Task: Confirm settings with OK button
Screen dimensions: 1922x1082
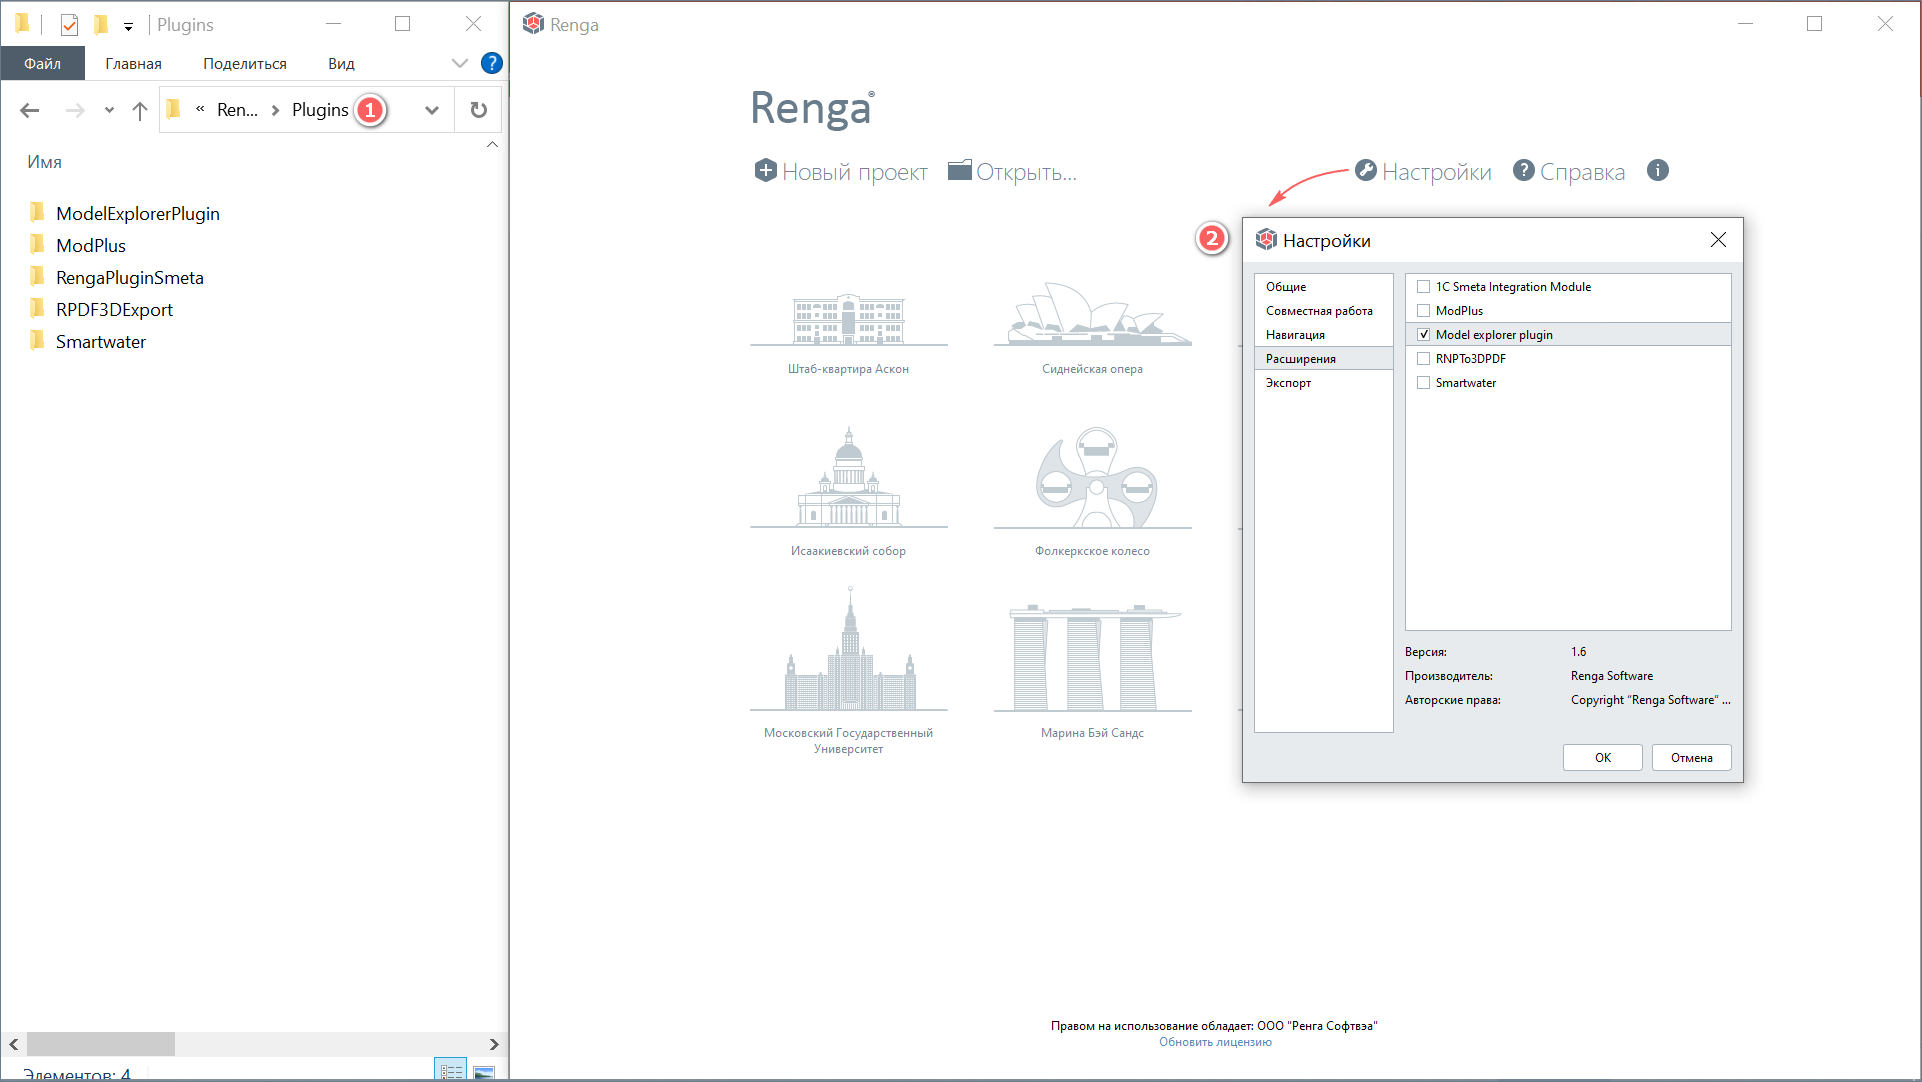Action: [x=1602, y=758]
